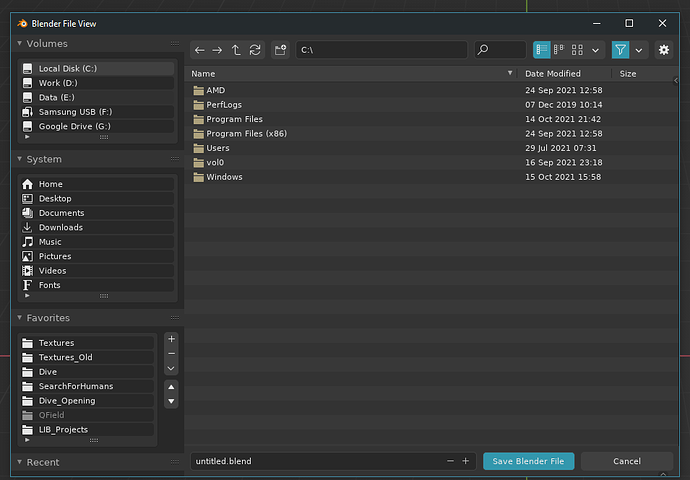Collapse the Favorites panel
Image resolution: width=690 pixels, height=480 pixels.
19,317
